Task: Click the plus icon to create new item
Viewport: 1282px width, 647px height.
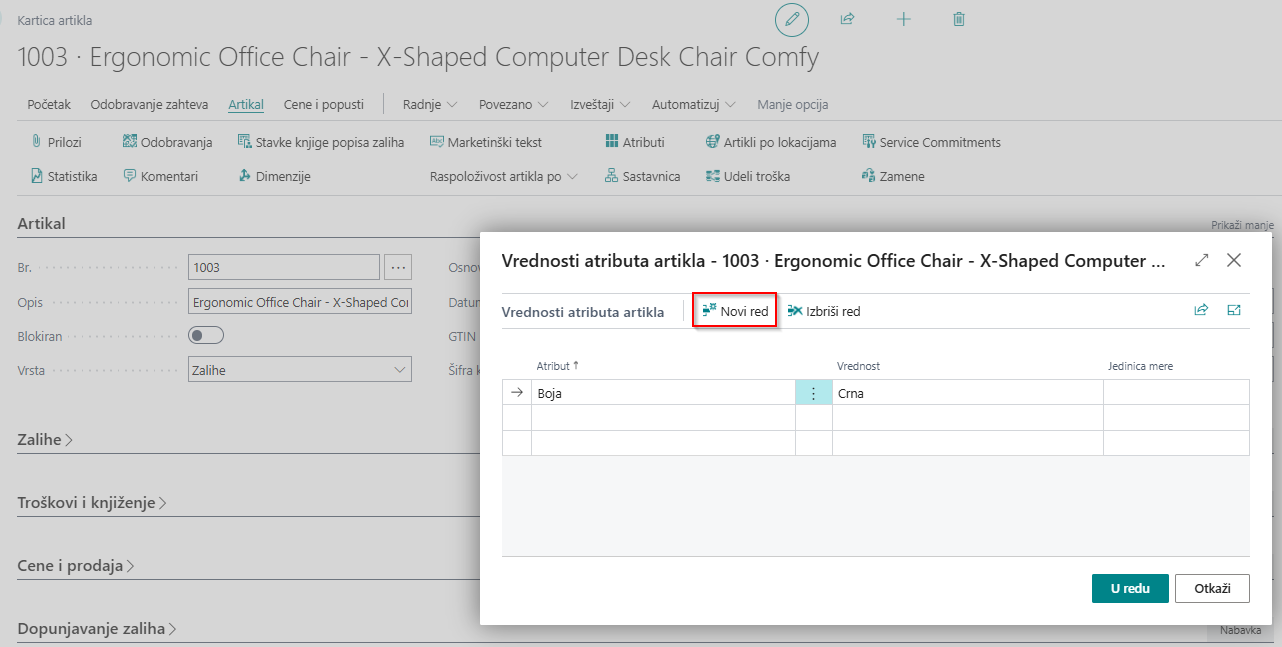Action: [903, 19]
